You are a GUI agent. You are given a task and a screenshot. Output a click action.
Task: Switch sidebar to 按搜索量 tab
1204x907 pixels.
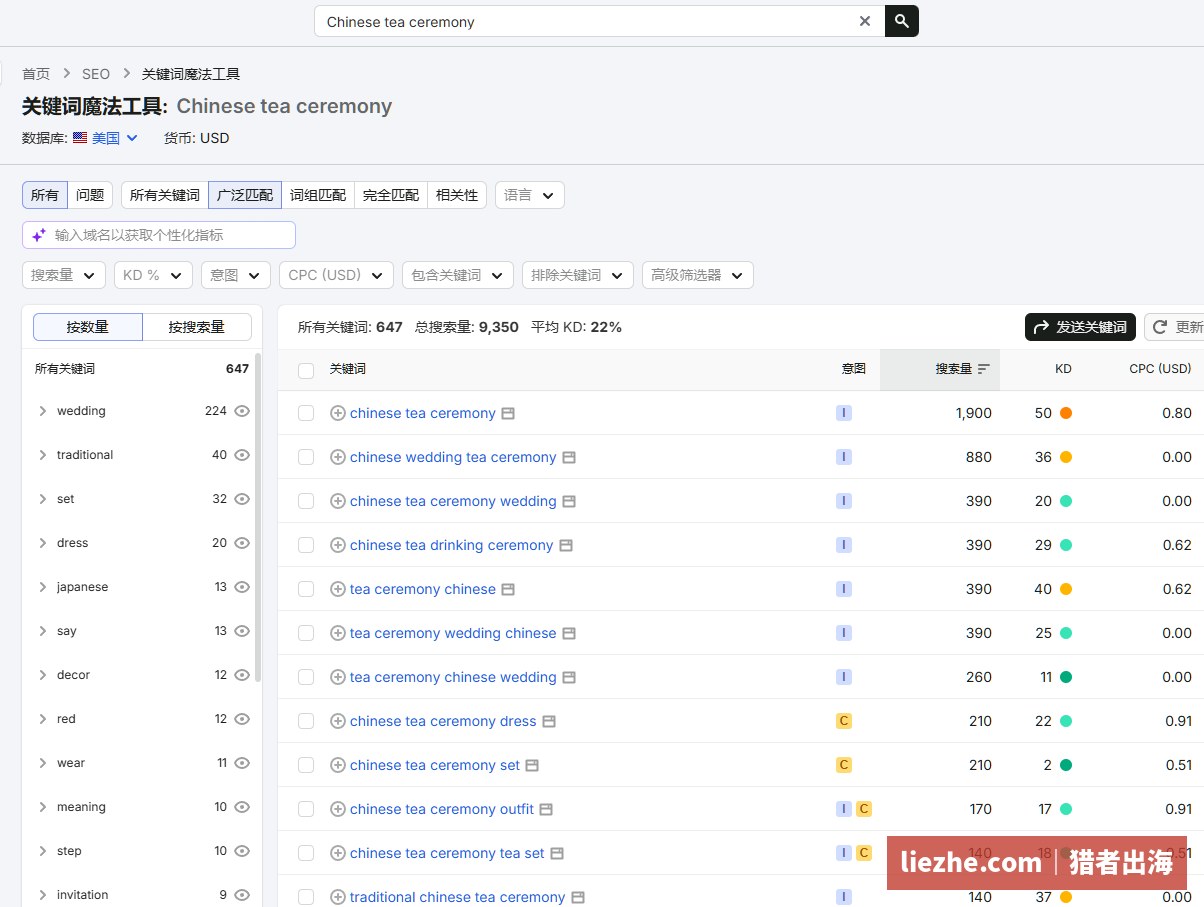click(x=197, y=327)
